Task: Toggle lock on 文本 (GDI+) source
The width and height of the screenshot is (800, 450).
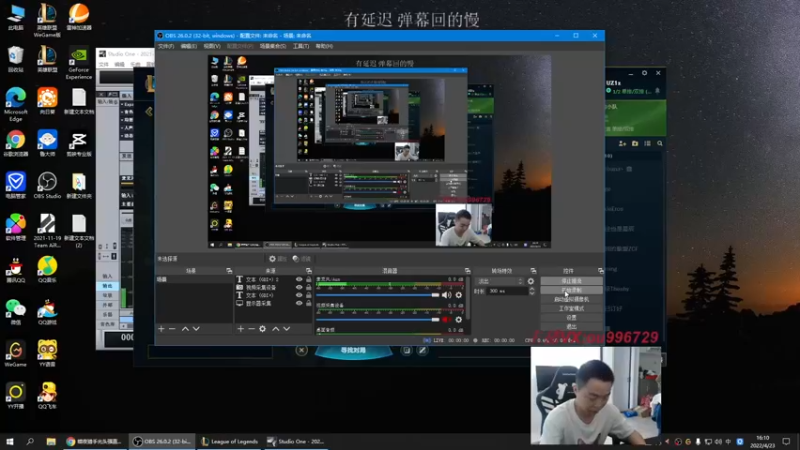Action: click(309, 295)
